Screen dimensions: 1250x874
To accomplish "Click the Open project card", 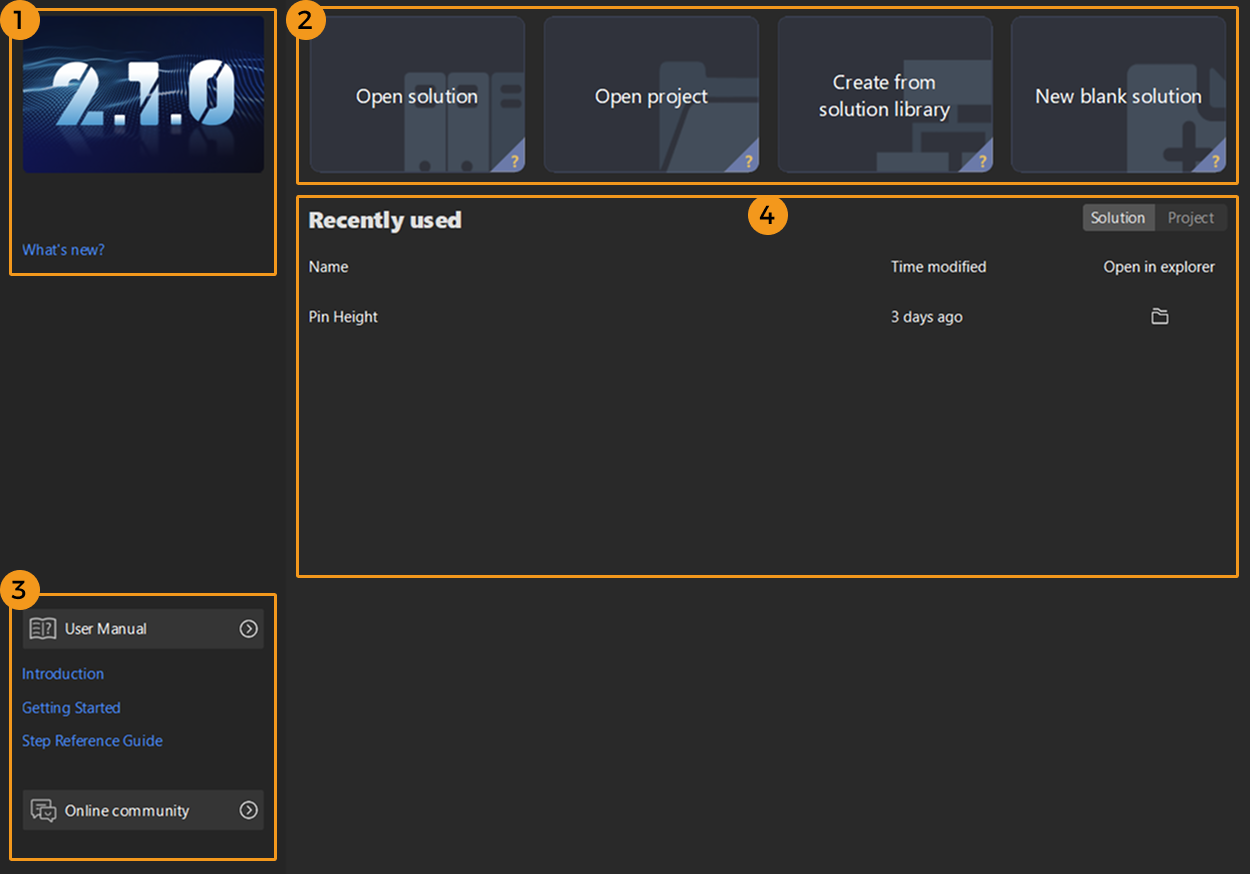I will pyautogui.click(x=651, y=95).
